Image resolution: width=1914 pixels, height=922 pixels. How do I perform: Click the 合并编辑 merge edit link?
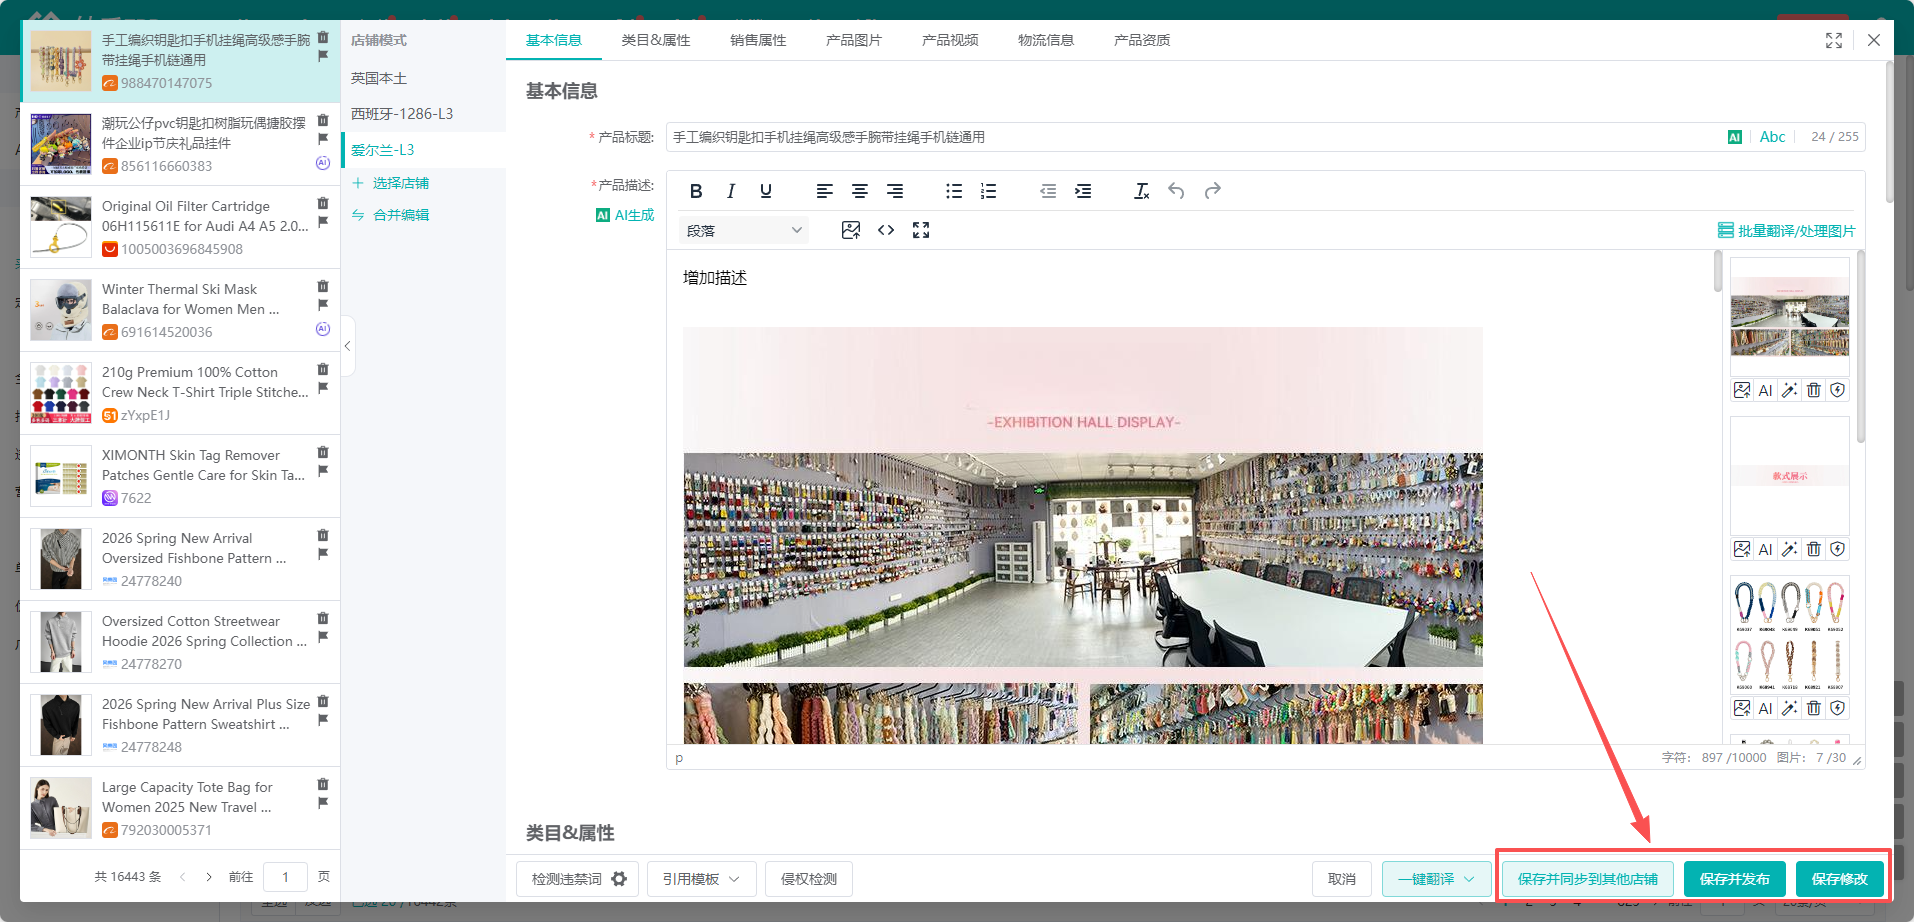[x=391, y=215]
